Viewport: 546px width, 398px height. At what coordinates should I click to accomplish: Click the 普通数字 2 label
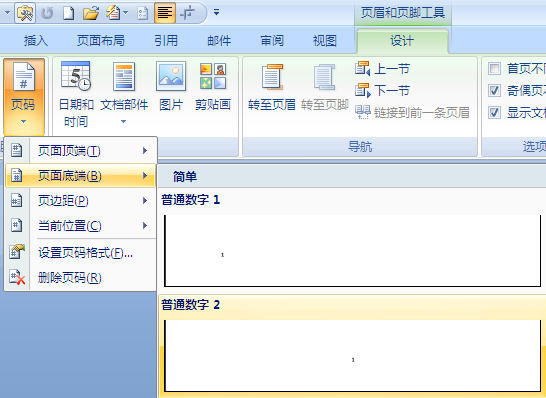190,305
